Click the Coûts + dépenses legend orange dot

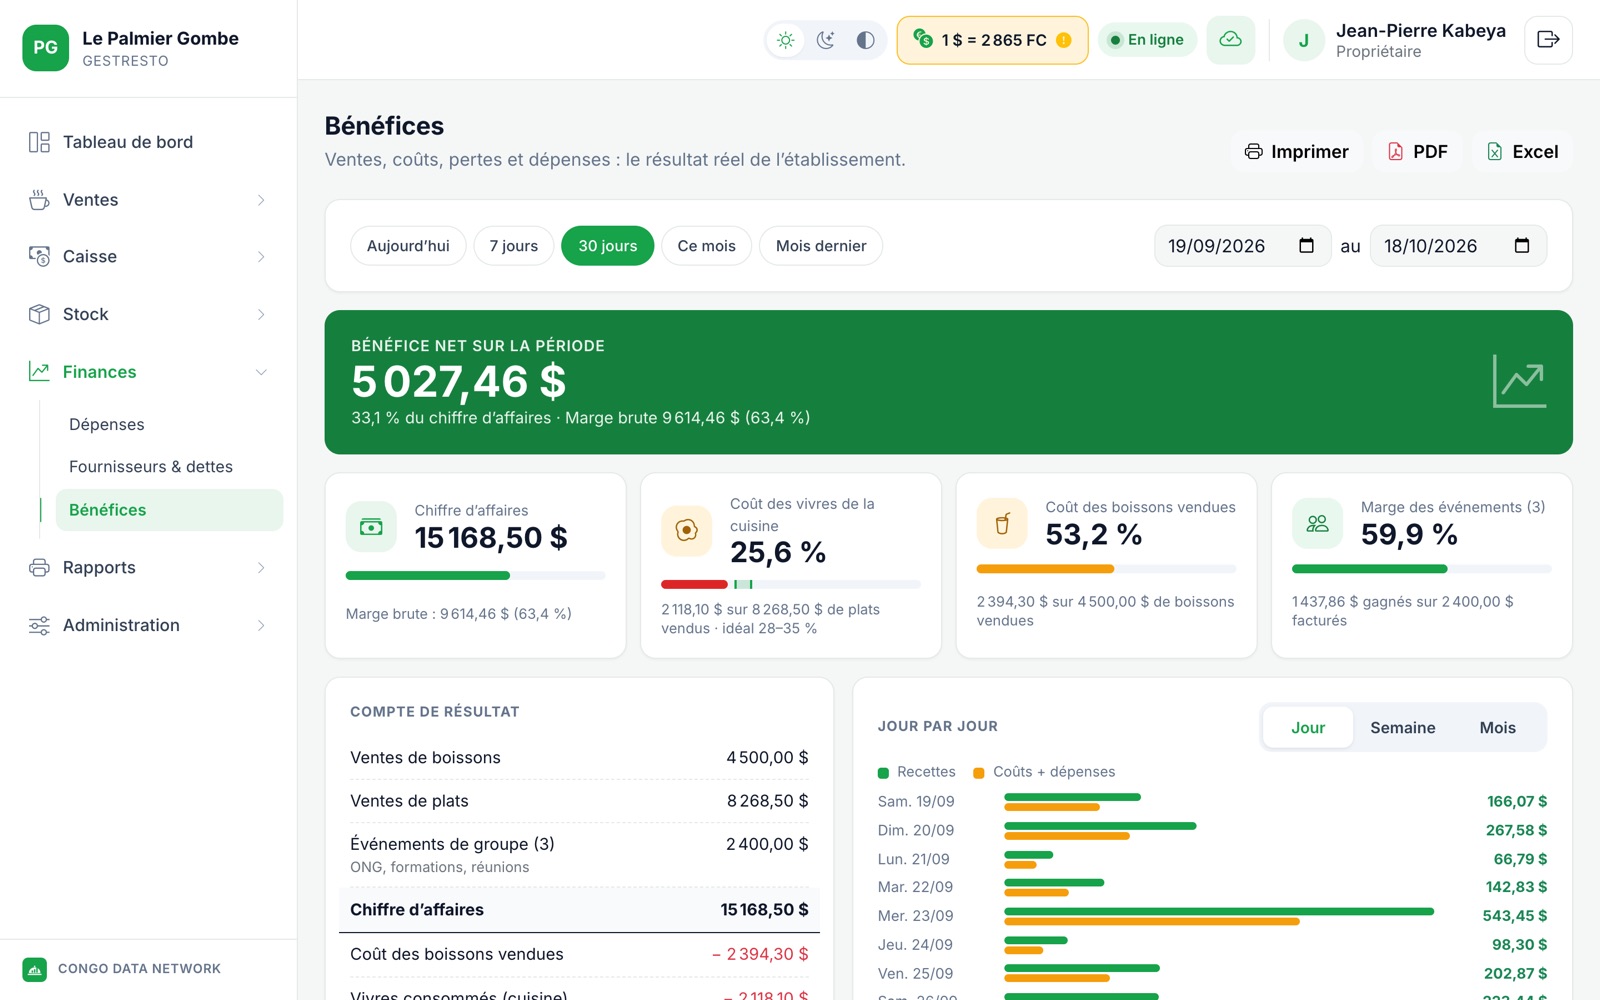(x=979, y=773)
